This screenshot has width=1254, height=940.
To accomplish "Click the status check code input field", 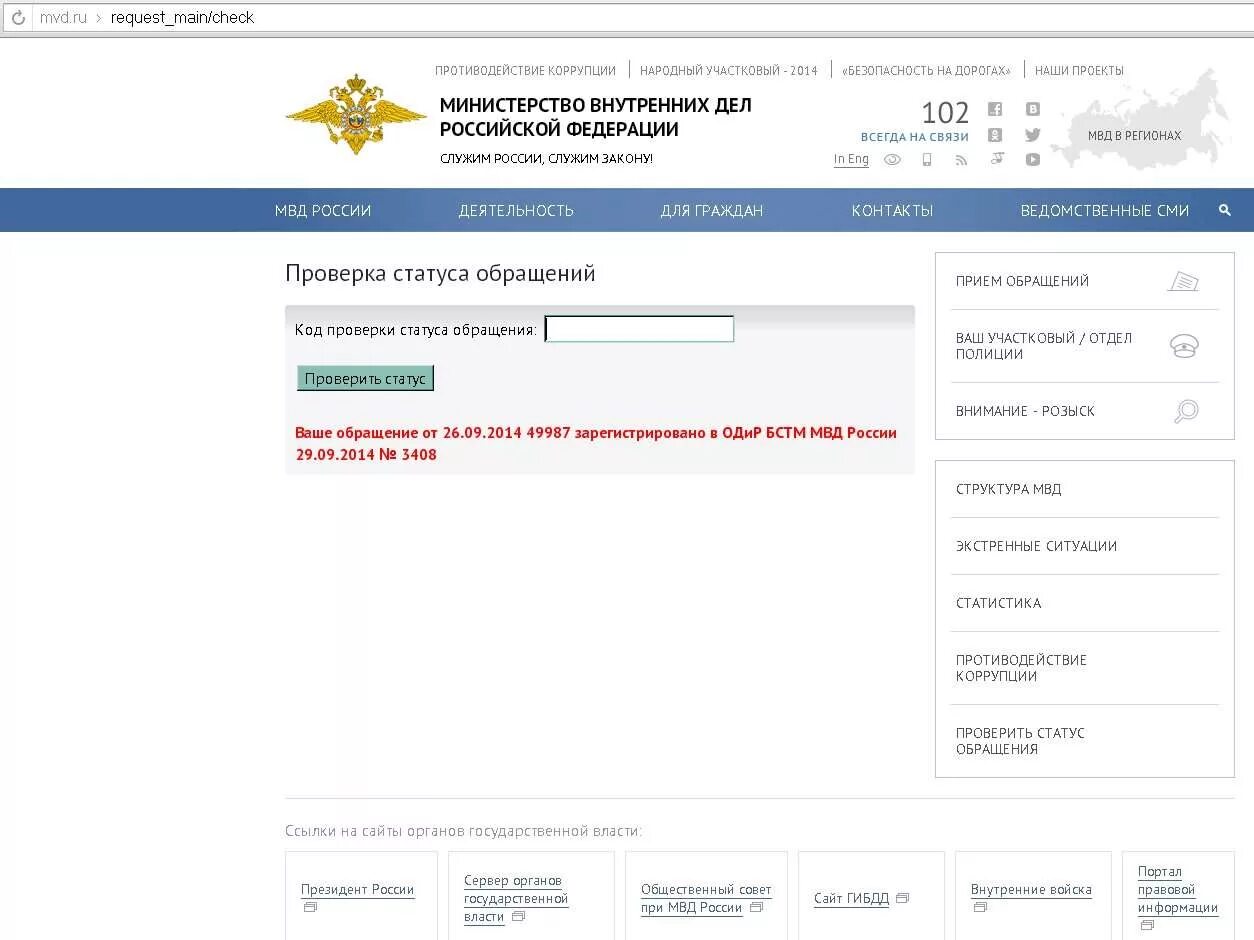I will pos(639,329).
